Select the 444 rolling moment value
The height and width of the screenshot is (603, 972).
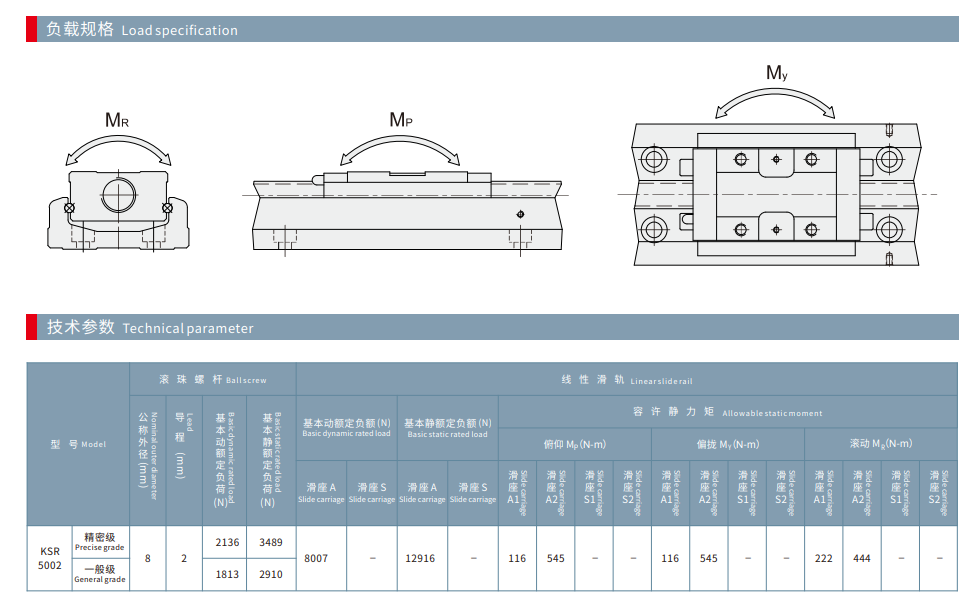pos(861,558)
